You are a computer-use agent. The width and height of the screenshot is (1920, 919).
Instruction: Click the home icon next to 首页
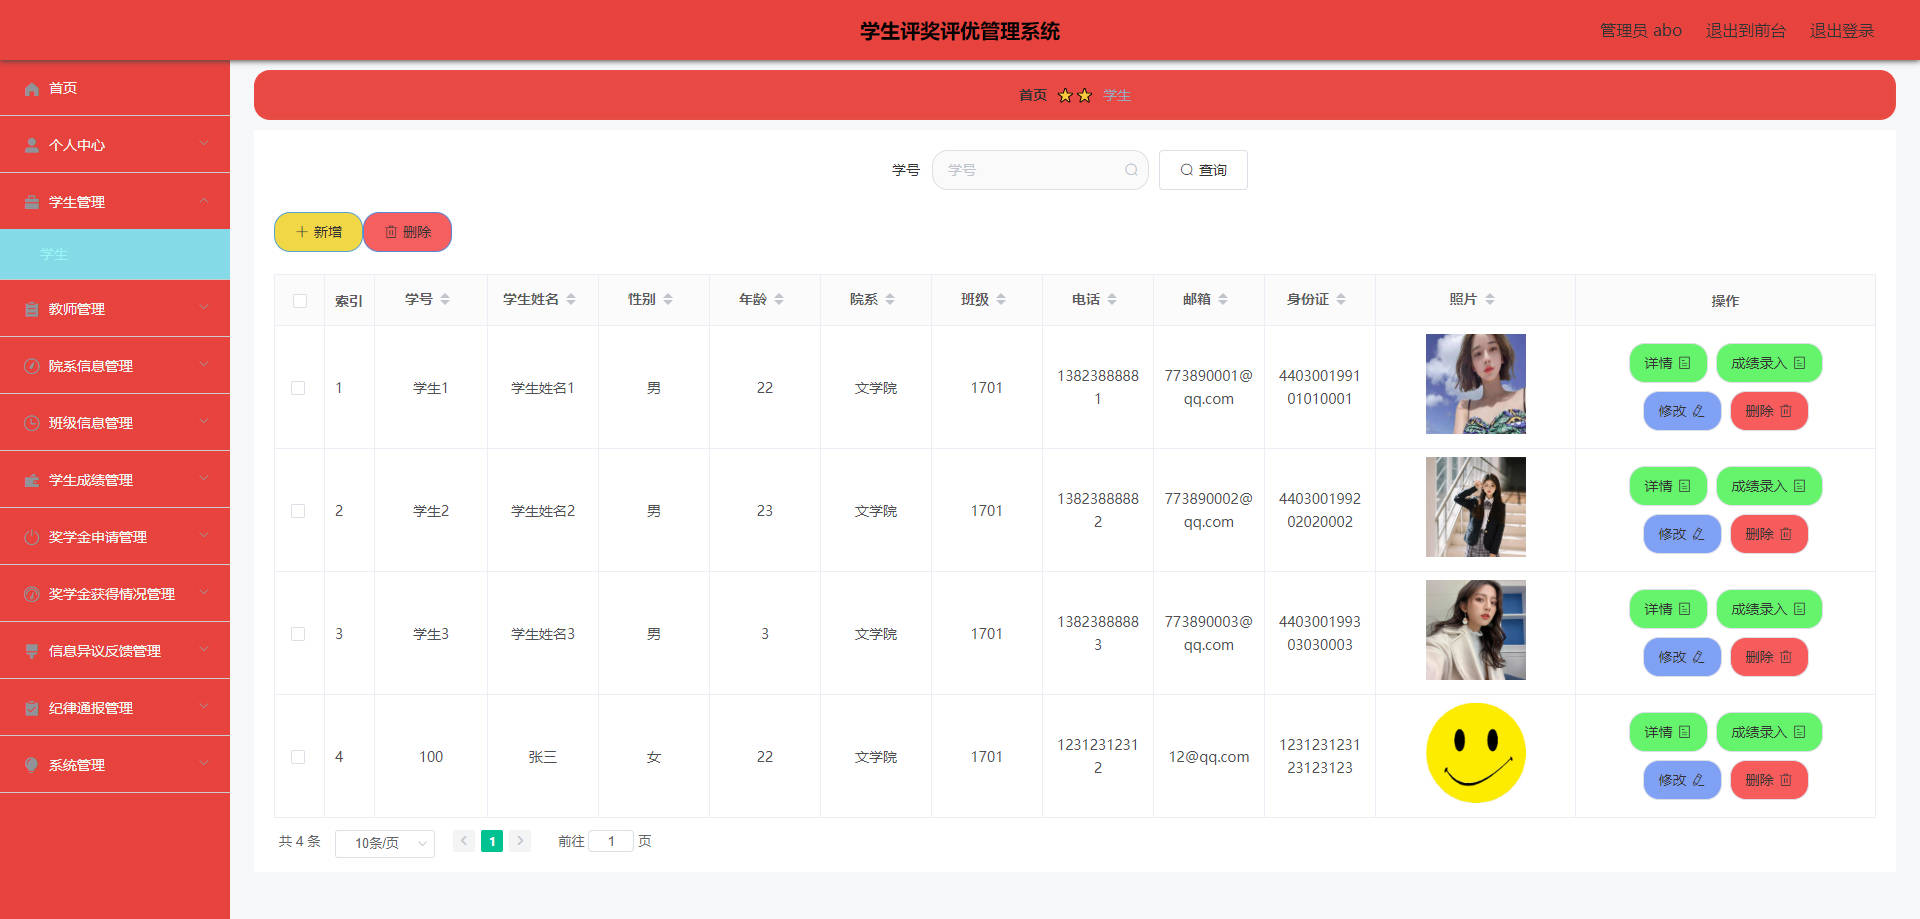32,89
